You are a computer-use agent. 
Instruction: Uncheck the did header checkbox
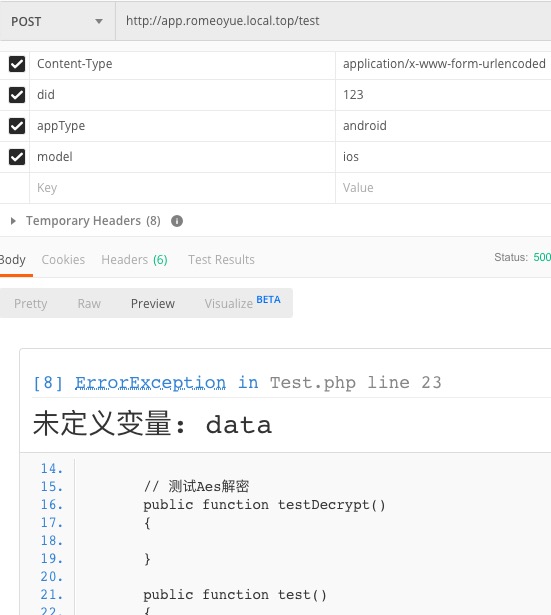[17, 95]
